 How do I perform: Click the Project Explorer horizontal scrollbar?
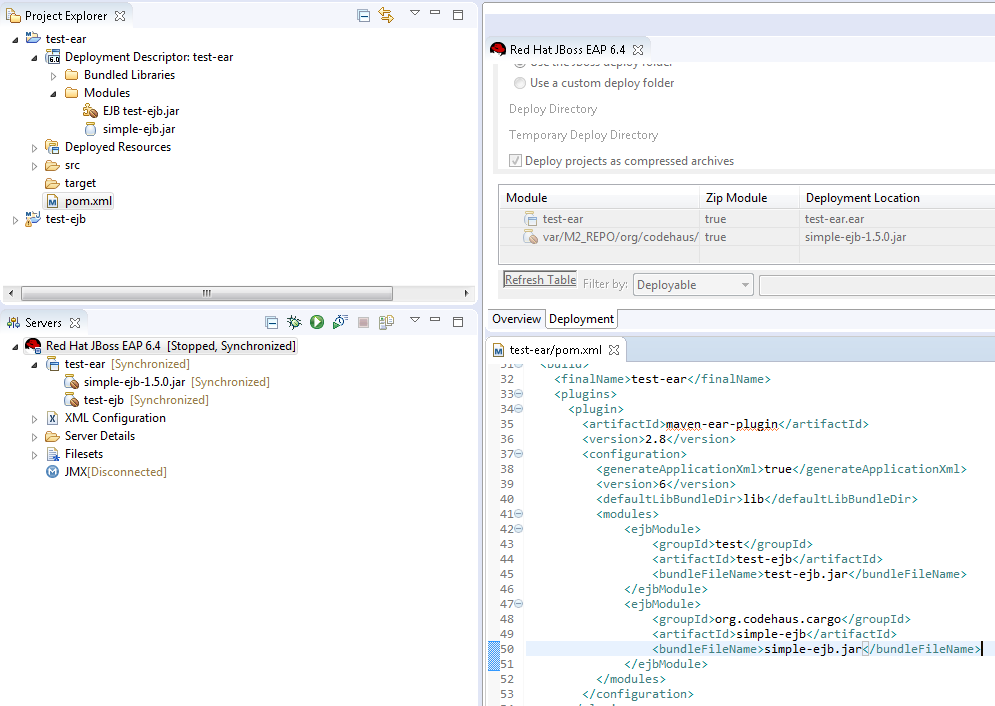(x=207, y=293)
